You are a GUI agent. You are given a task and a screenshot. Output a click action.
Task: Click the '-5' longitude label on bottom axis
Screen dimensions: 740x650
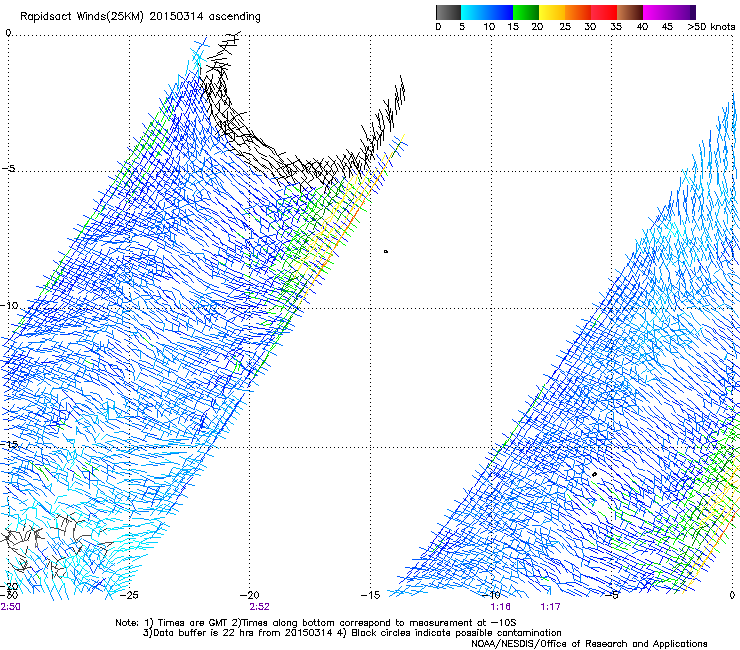612,595
